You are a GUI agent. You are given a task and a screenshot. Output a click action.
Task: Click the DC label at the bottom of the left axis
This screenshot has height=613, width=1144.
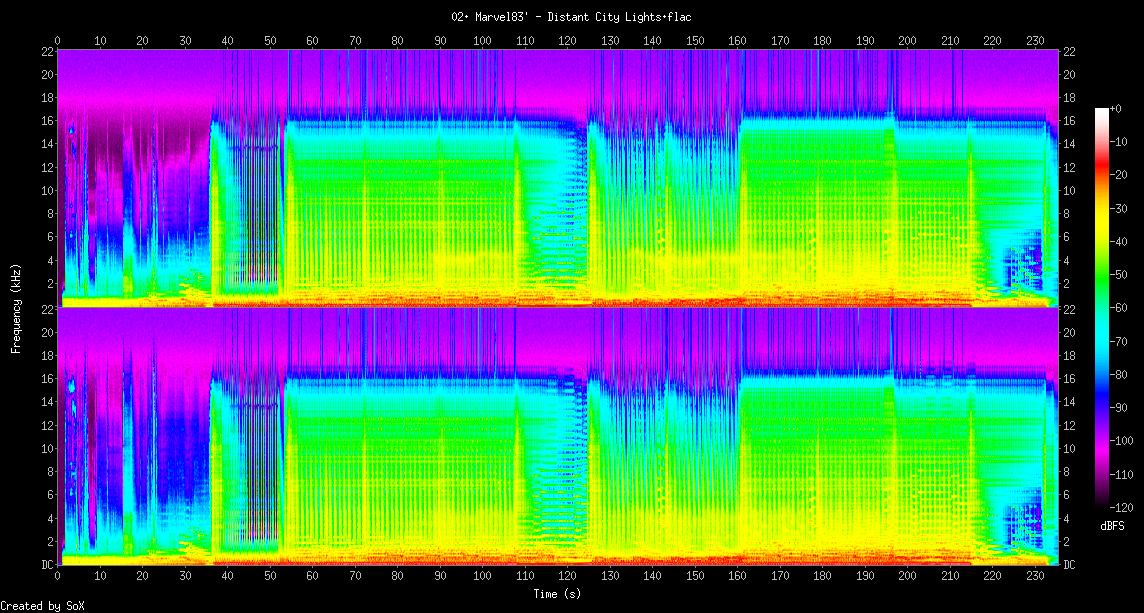tap(47, 565)
